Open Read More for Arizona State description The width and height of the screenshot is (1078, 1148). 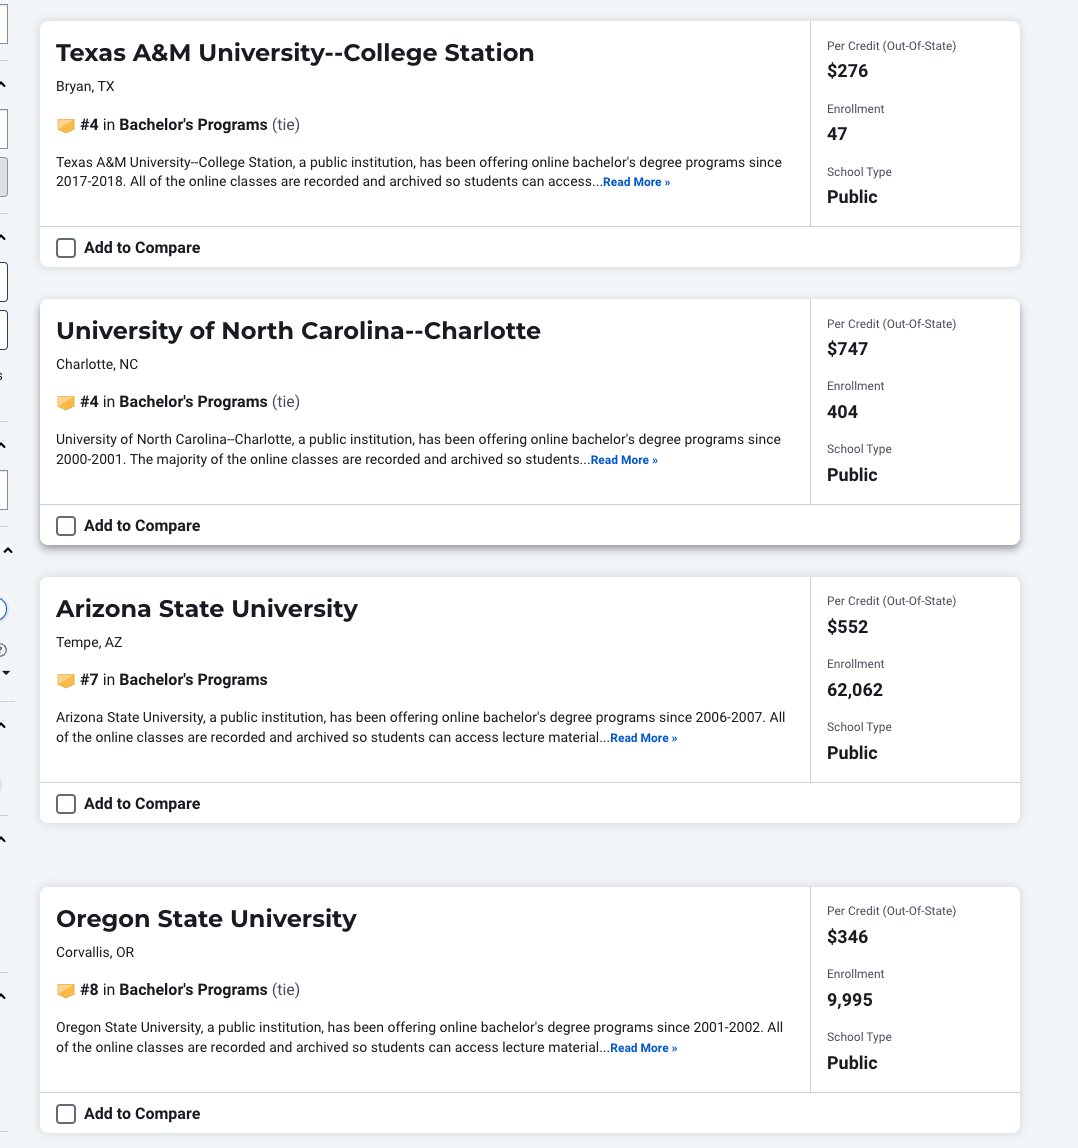644,738
